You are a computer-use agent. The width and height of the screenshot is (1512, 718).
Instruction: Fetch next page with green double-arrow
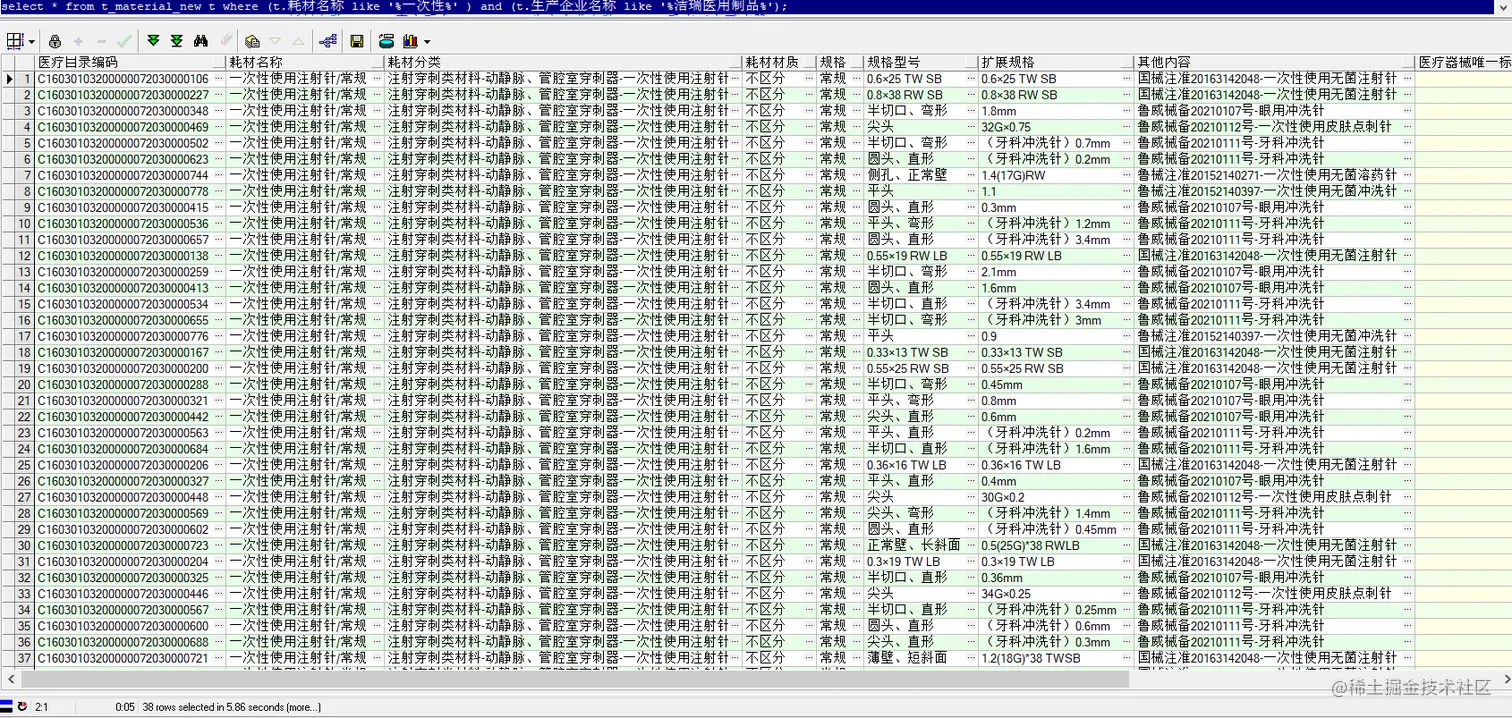(153, 41)
